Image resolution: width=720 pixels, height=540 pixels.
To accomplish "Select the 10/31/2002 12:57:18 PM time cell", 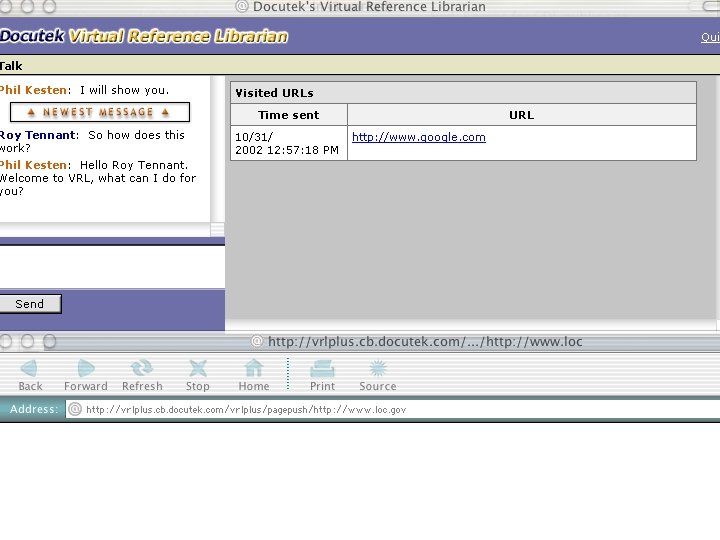I will (x=289, y=143).
